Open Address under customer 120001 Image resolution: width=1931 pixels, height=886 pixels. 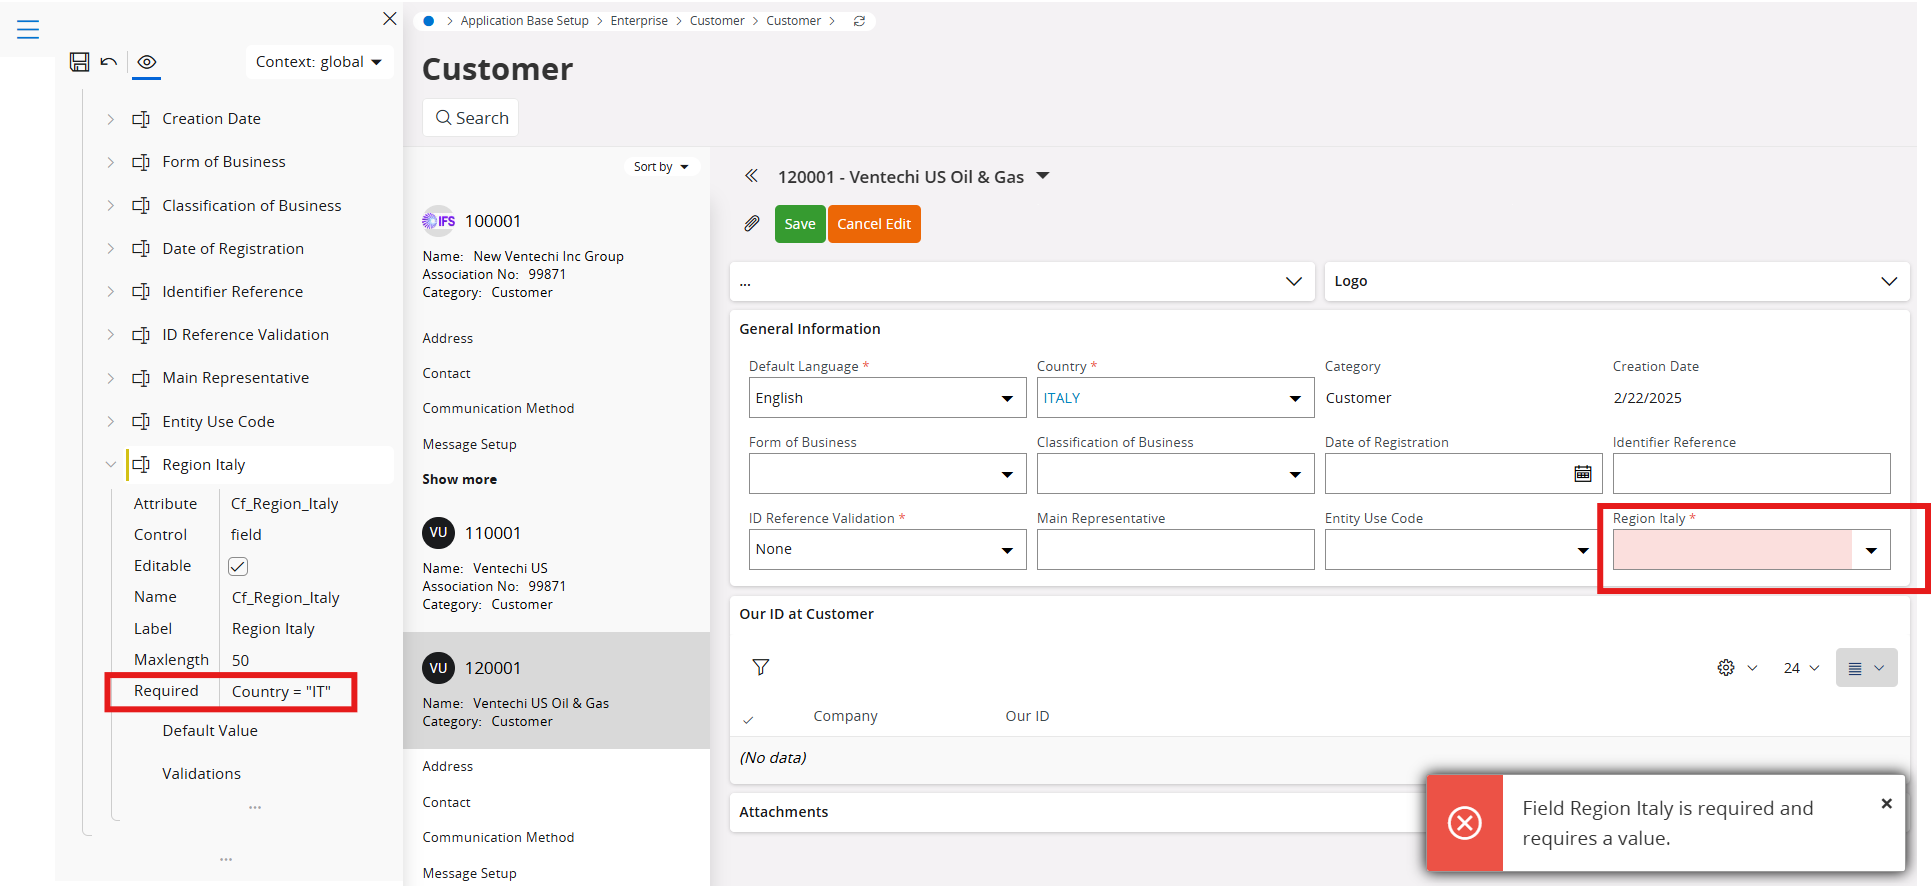pyautogui.click(x=448, y=767)
